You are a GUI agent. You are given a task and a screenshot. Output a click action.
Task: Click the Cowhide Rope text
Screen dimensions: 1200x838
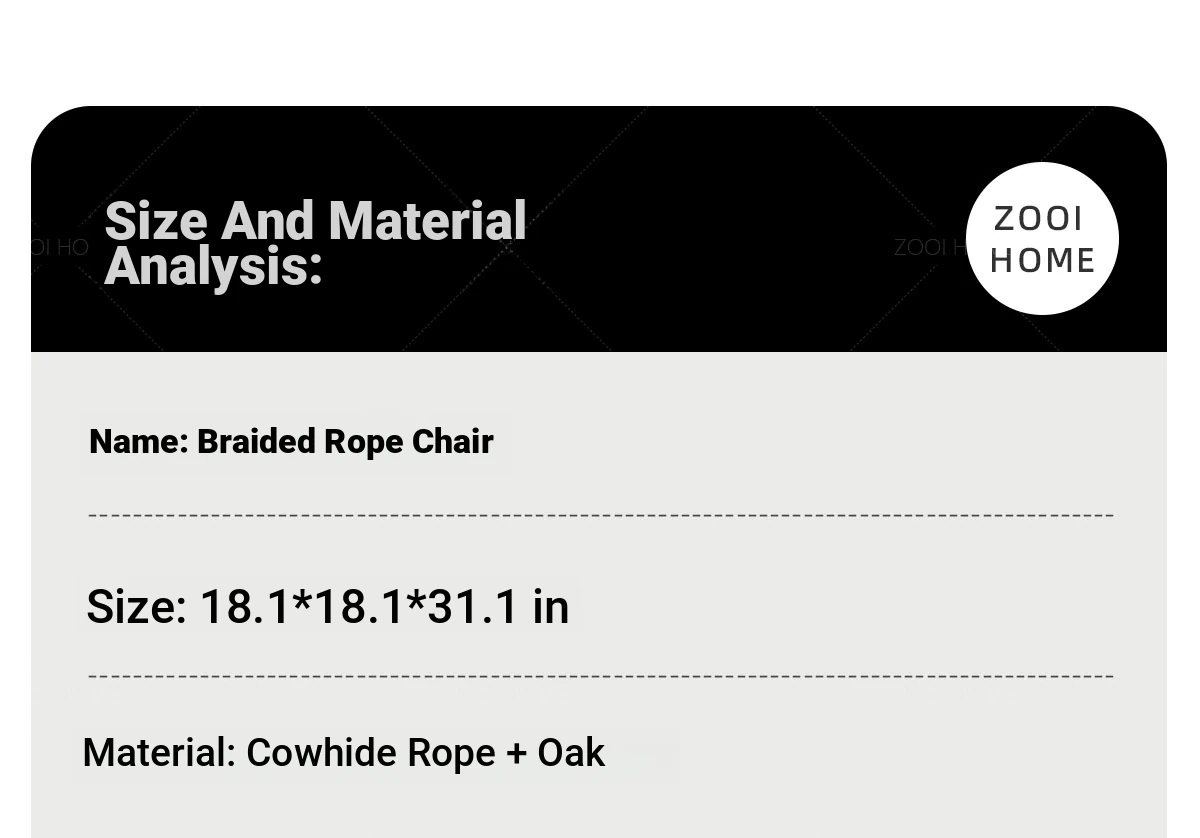[370, 753]
